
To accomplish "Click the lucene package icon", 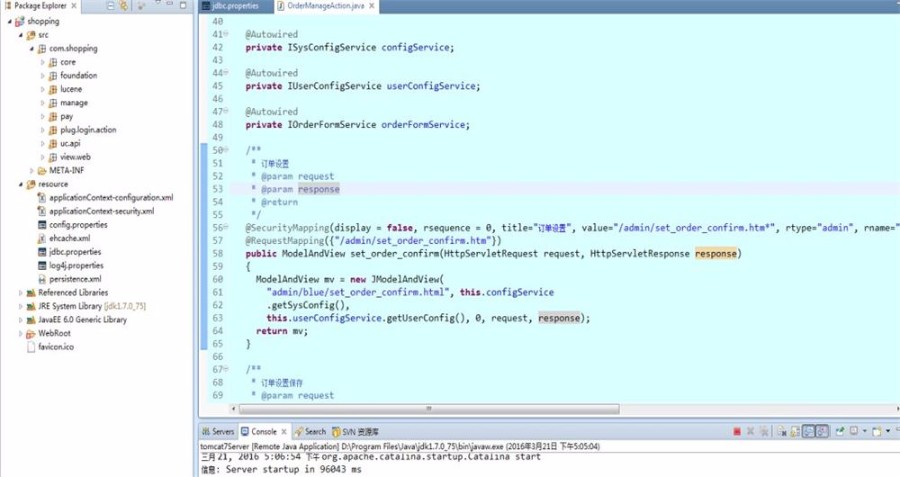I will click(53, 89).
